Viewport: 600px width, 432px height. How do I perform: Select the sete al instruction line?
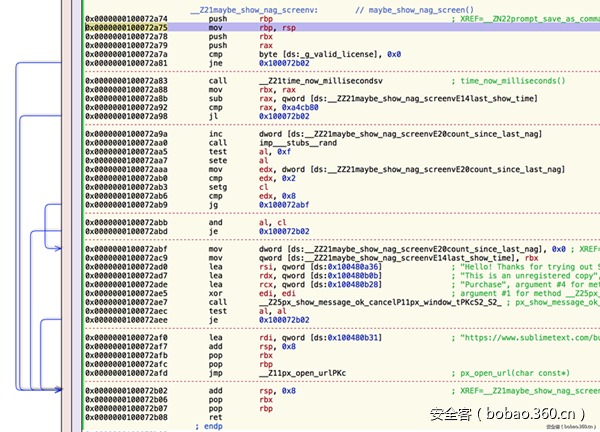225,159
